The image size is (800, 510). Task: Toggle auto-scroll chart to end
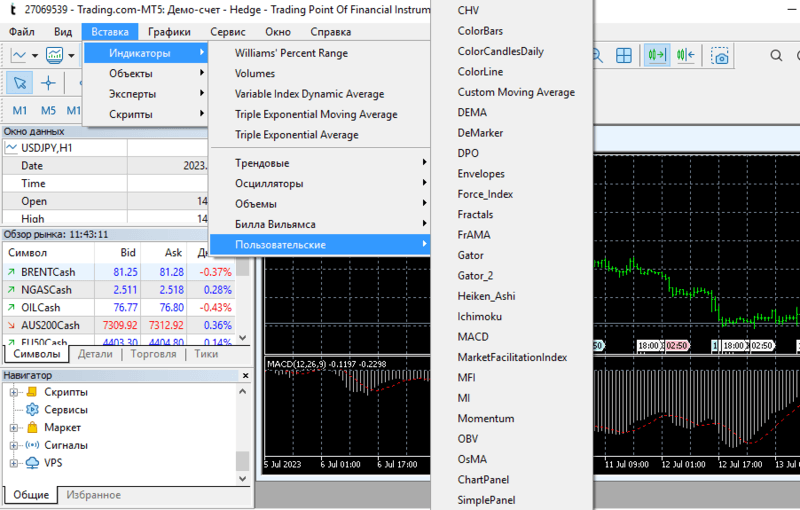click(657, 55)
